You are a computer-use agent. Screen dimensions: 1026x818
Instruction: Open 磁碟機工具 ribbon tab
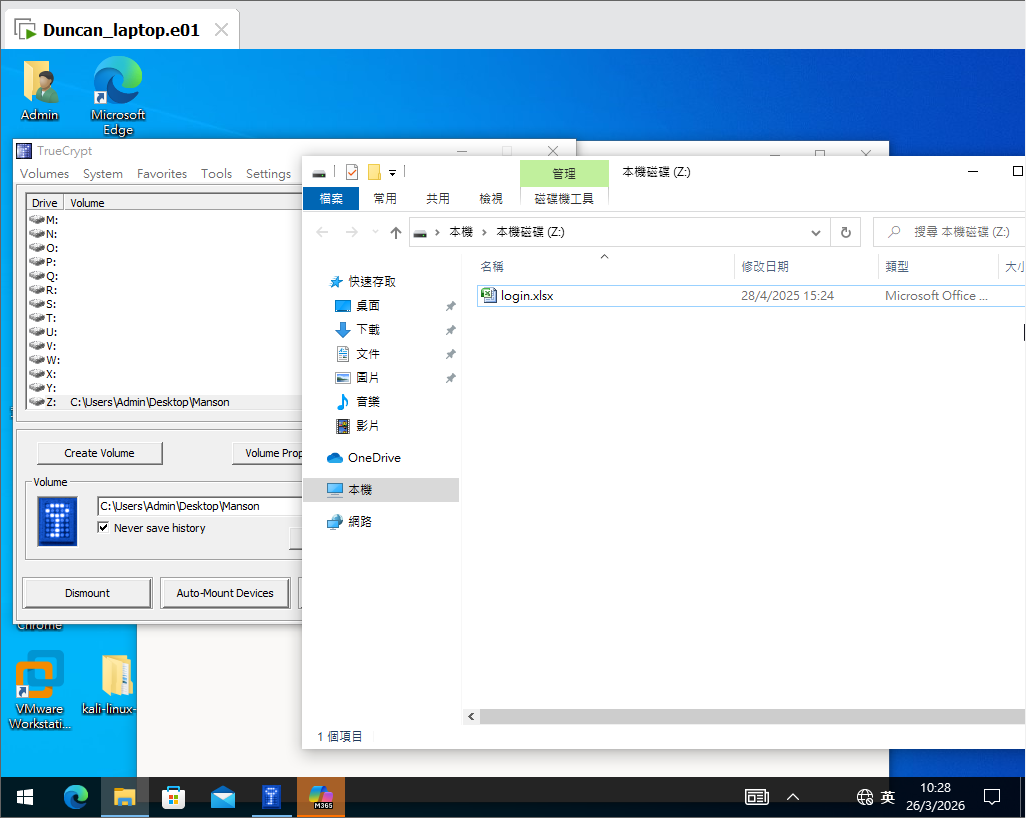564,198
